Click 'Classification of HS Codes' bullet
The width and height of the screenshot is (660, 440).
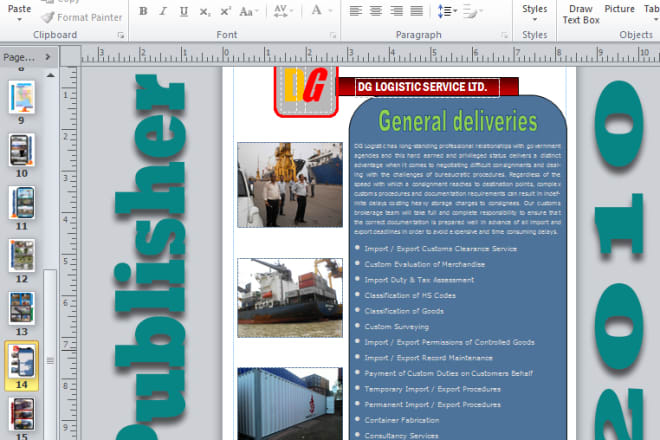point(410,296)
